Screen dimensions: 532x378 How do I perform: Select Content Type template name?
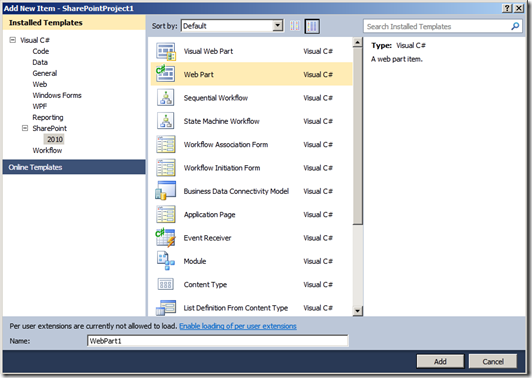(x=205, y=285)
